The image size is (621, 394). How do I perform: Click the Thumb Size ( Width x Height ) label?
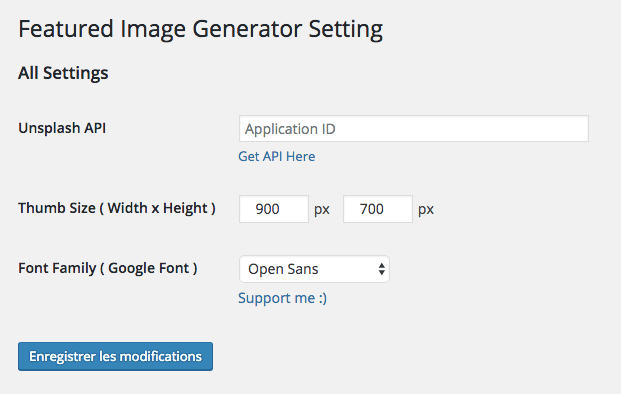point(117,208)
